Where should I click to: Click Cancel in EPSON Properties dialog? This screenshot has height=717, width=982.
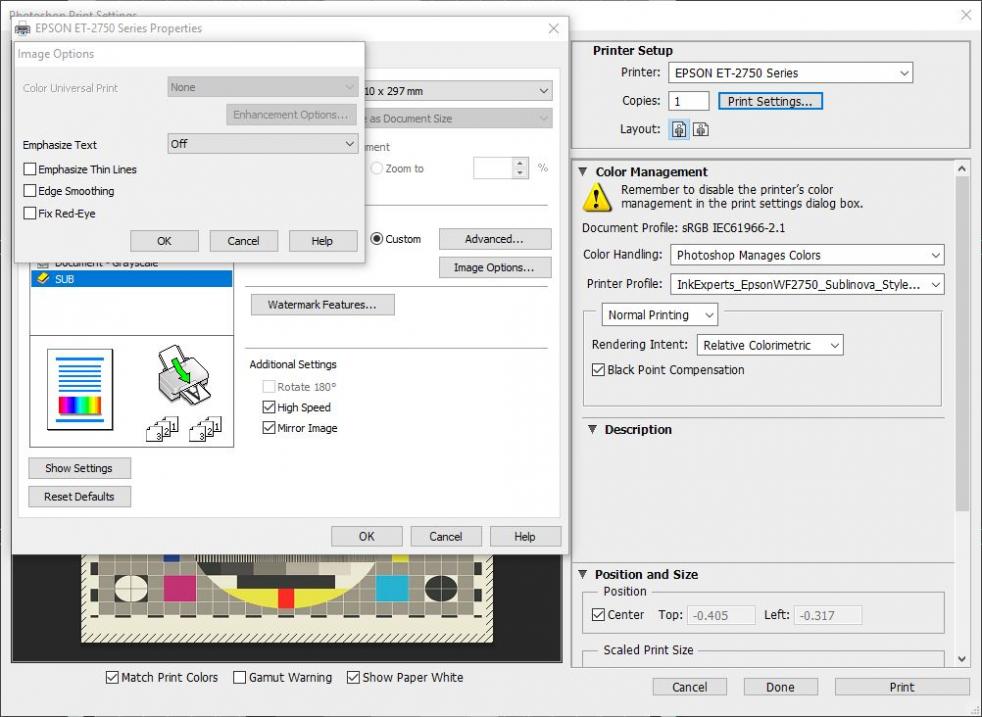446,536
